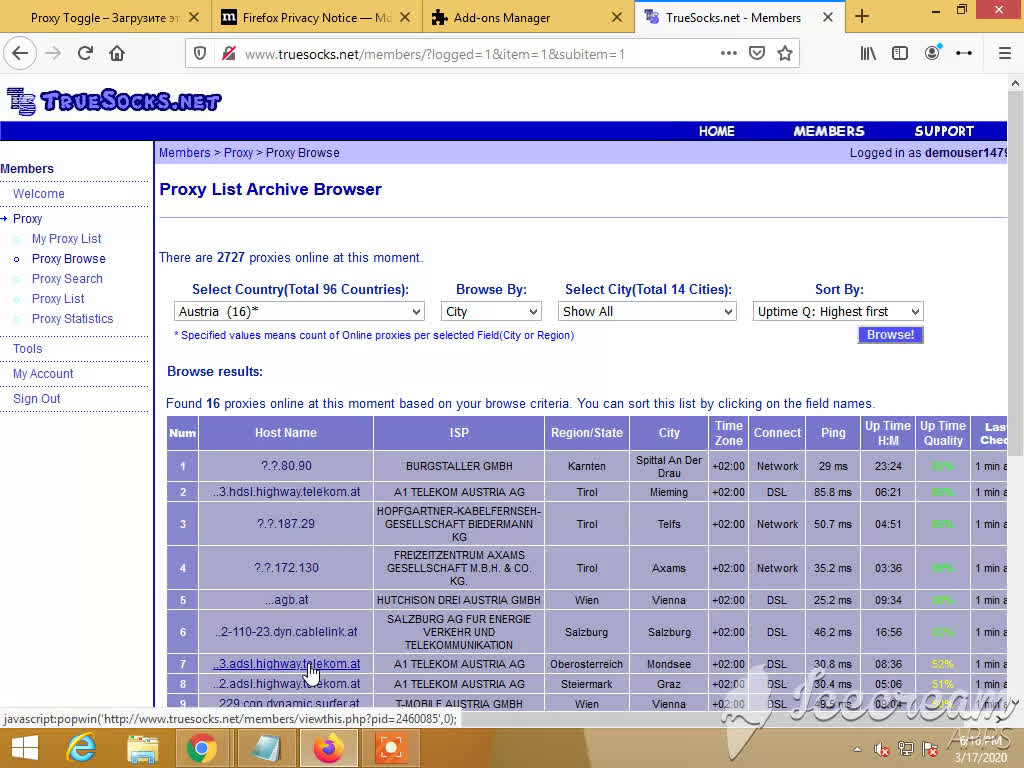This screenshot has width=1024, height=768.
Task: Open the Select Country dropdown showing Austria
Action: tap(299, 312)
